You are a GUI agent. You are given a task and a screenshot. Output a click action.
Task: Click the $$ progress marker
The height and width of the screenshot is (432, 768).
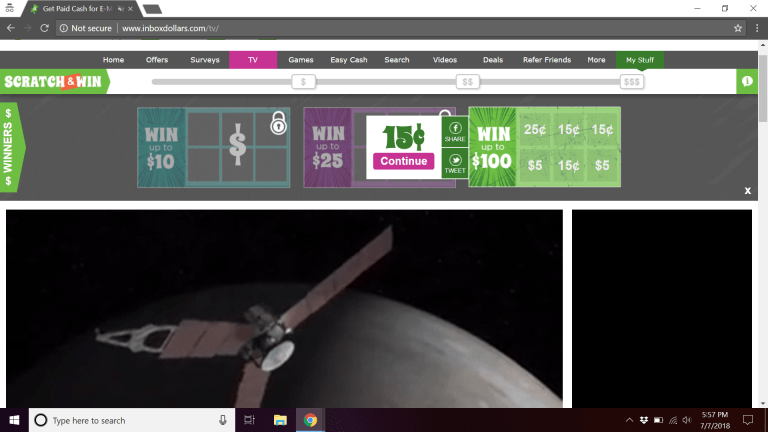[x=467, y=82]
